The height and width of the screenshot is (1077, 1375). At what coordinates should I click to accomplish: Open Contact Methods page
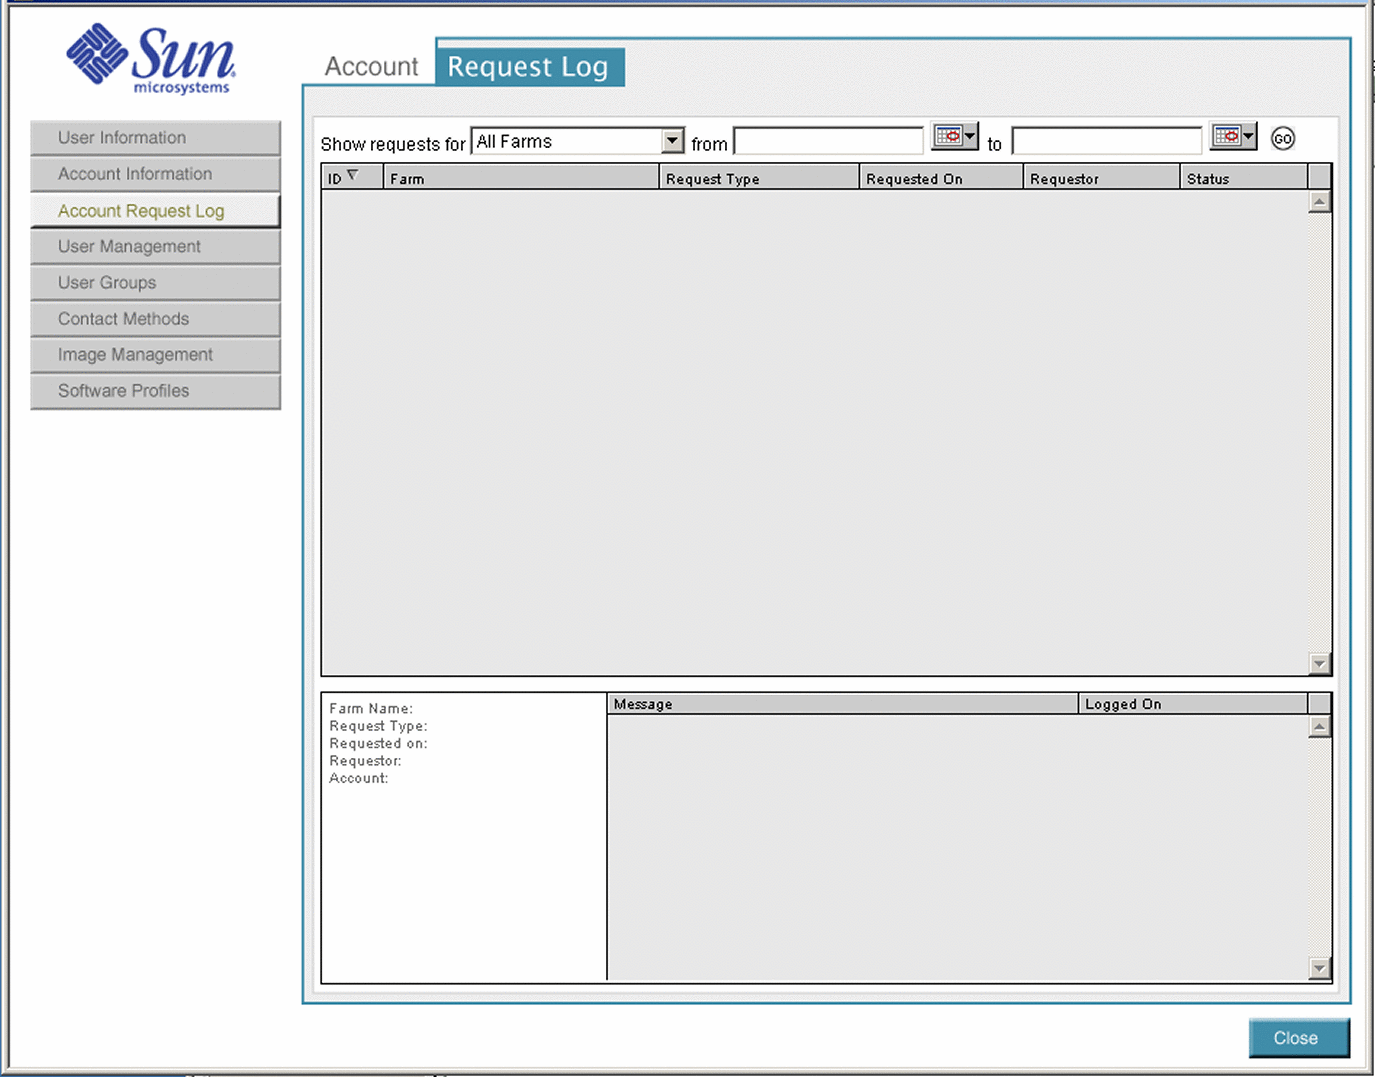pos(155,319)
